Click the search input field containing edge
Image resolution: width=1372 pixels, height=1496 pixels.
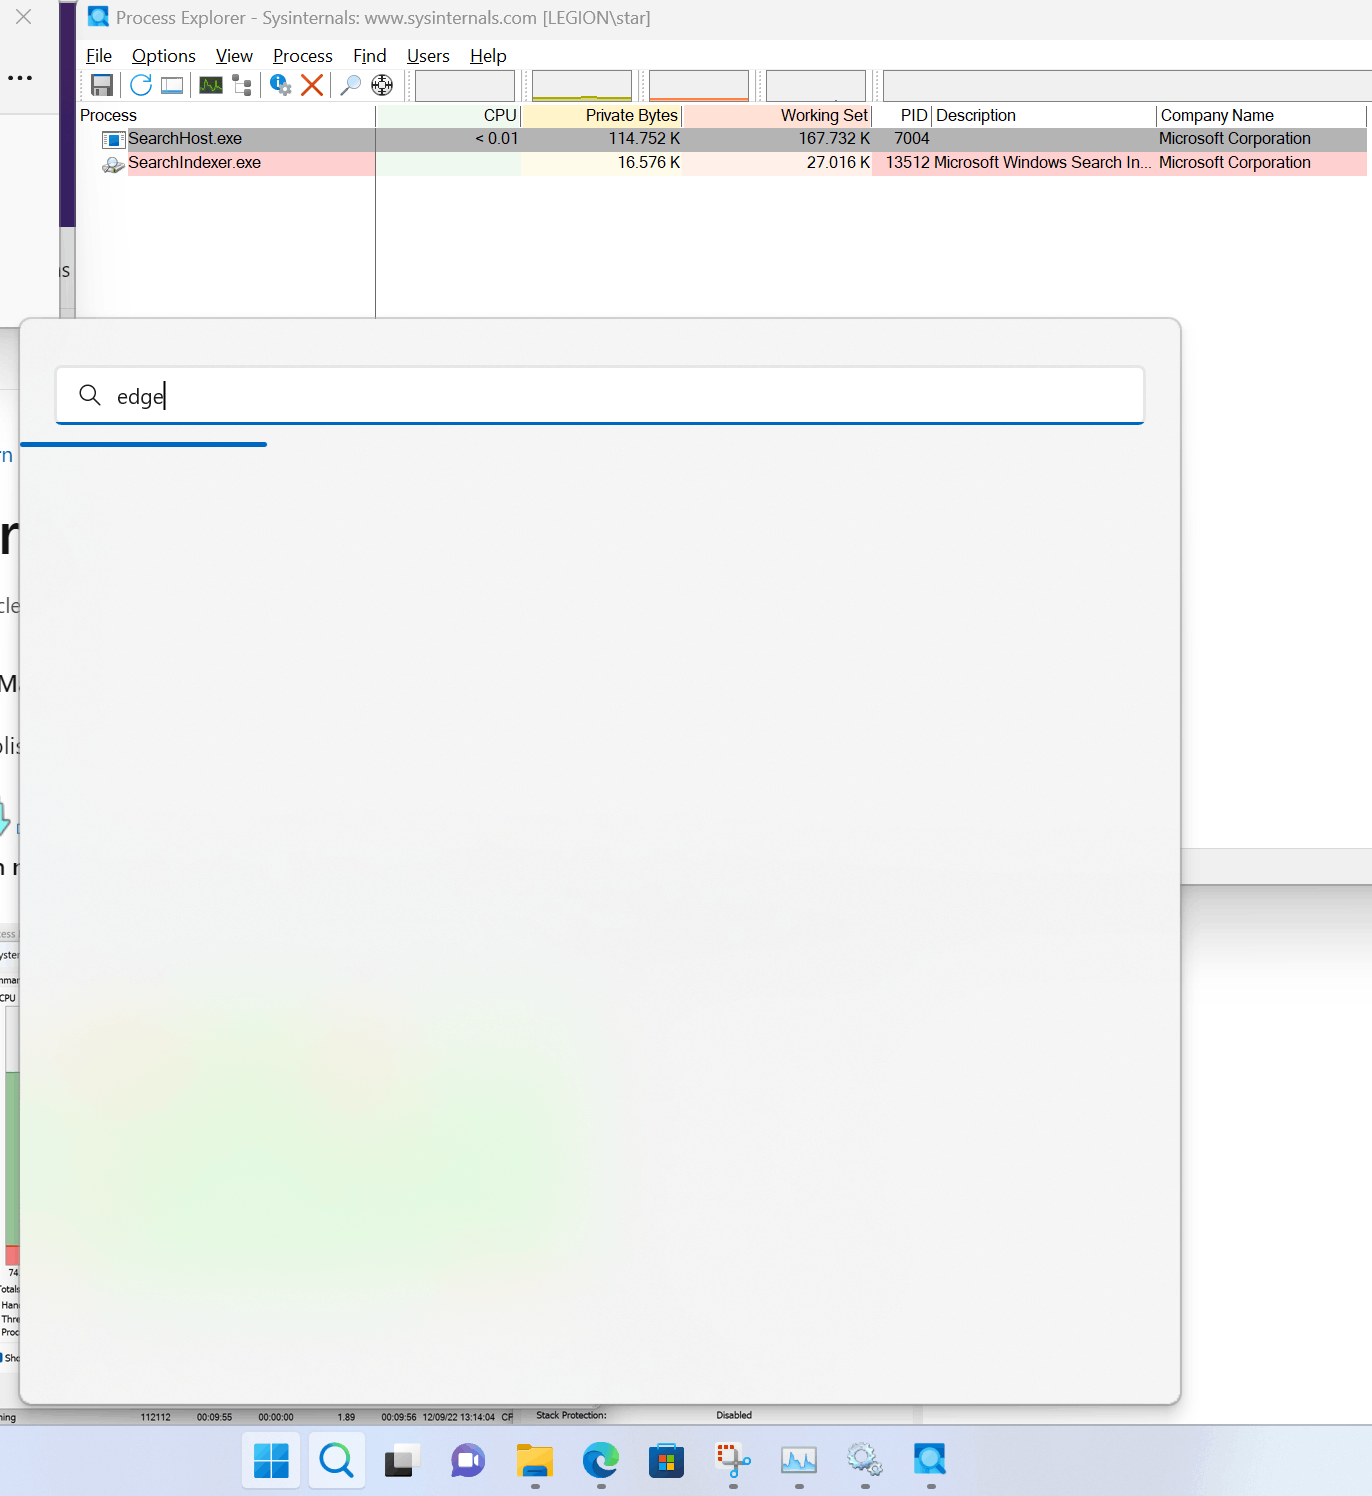click(x=600, y=396)
